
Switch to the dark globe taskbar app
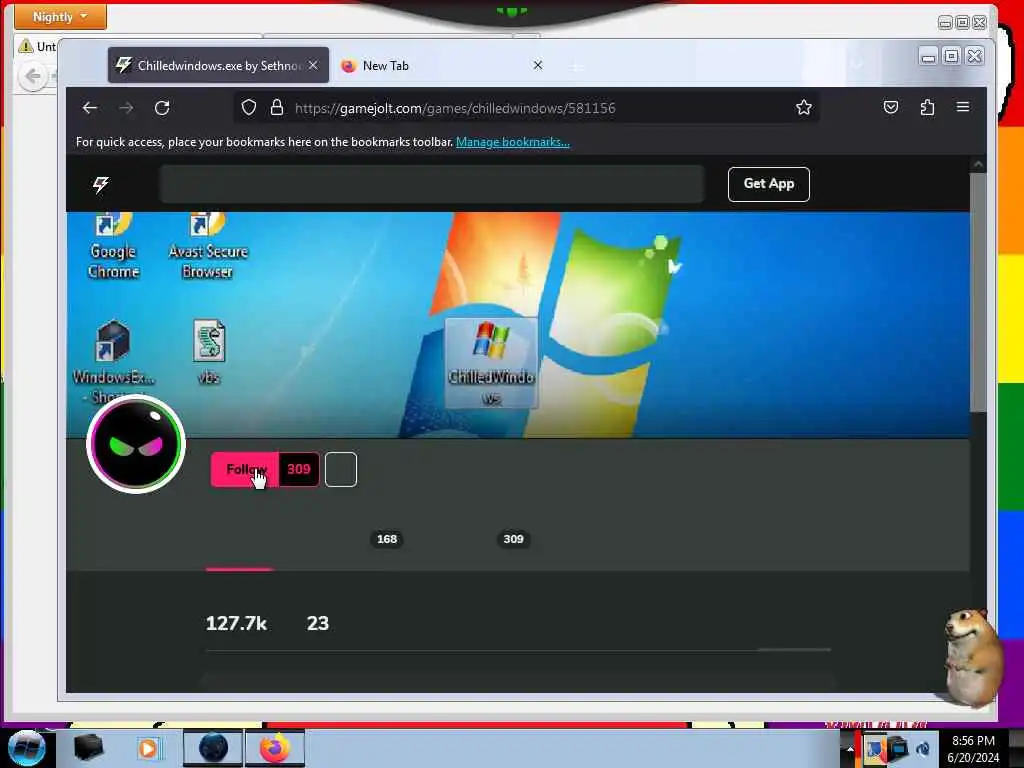[x=214, y=748]
